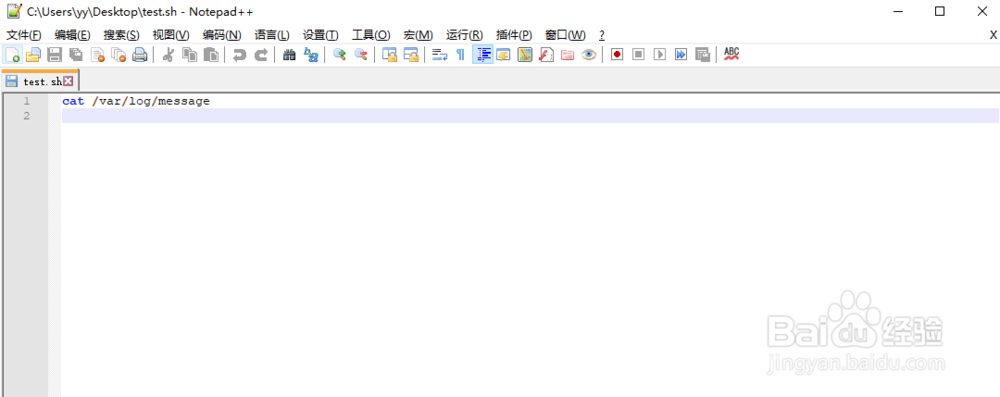Image resolution: width=1000 pixels, height=397 pixels.
Task: Open the 语言(L) menu
Action: [272, 35]
